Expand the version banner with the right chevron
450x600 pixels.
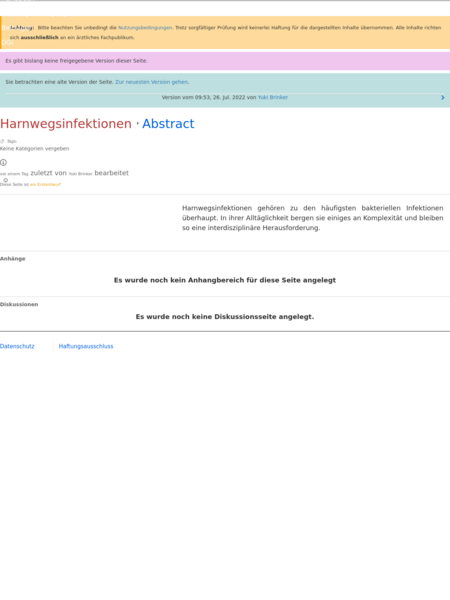pyautogui.click(x=443, y=98)
